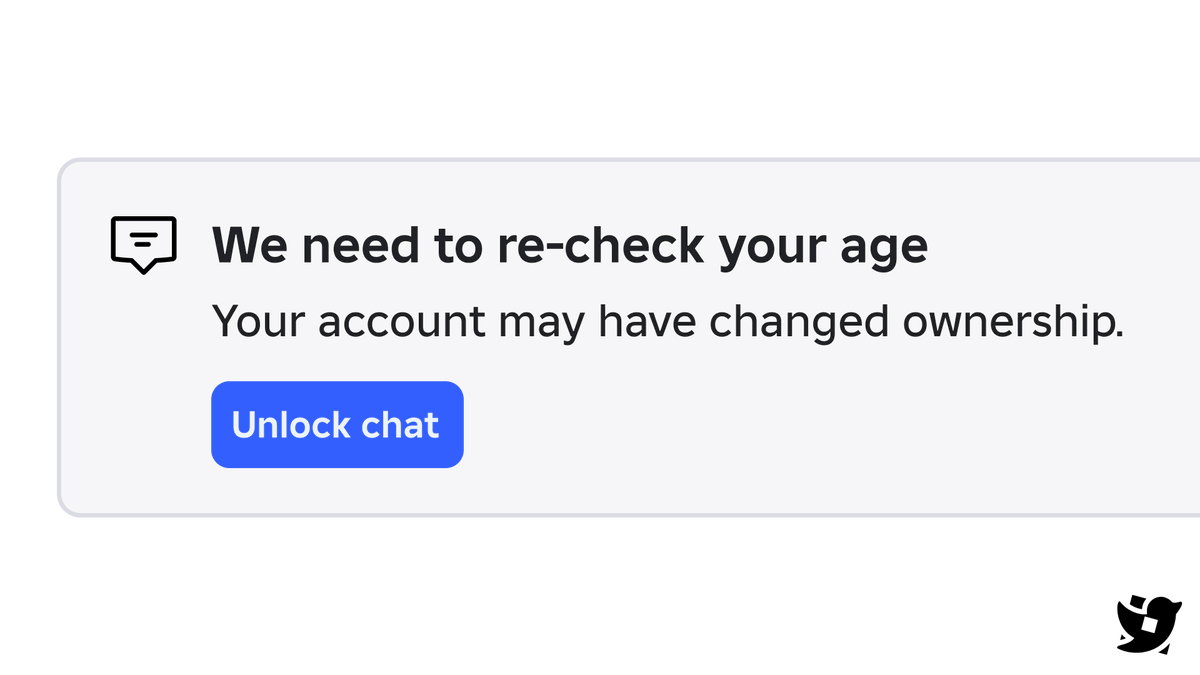The height and width of the screenshot is (675, 1200).
Task: Click 're-check' in the bold heading
Action: click(x=601, y=245)
